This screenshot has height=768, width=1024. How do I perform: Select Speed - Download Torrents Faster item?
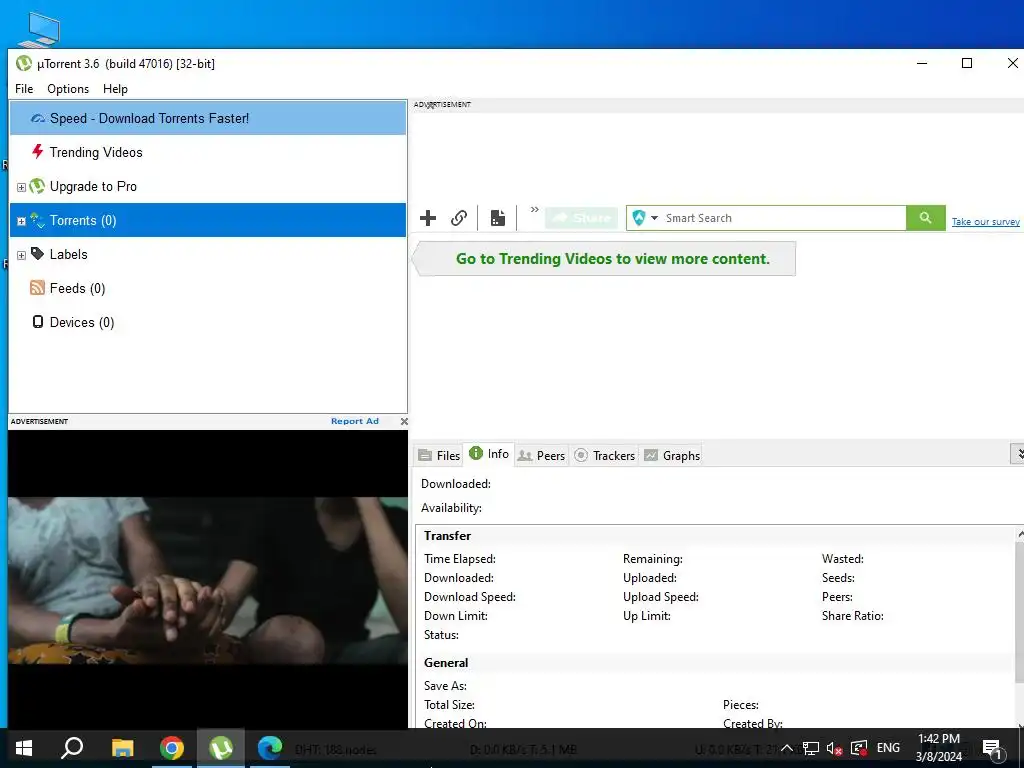[208, 118]
